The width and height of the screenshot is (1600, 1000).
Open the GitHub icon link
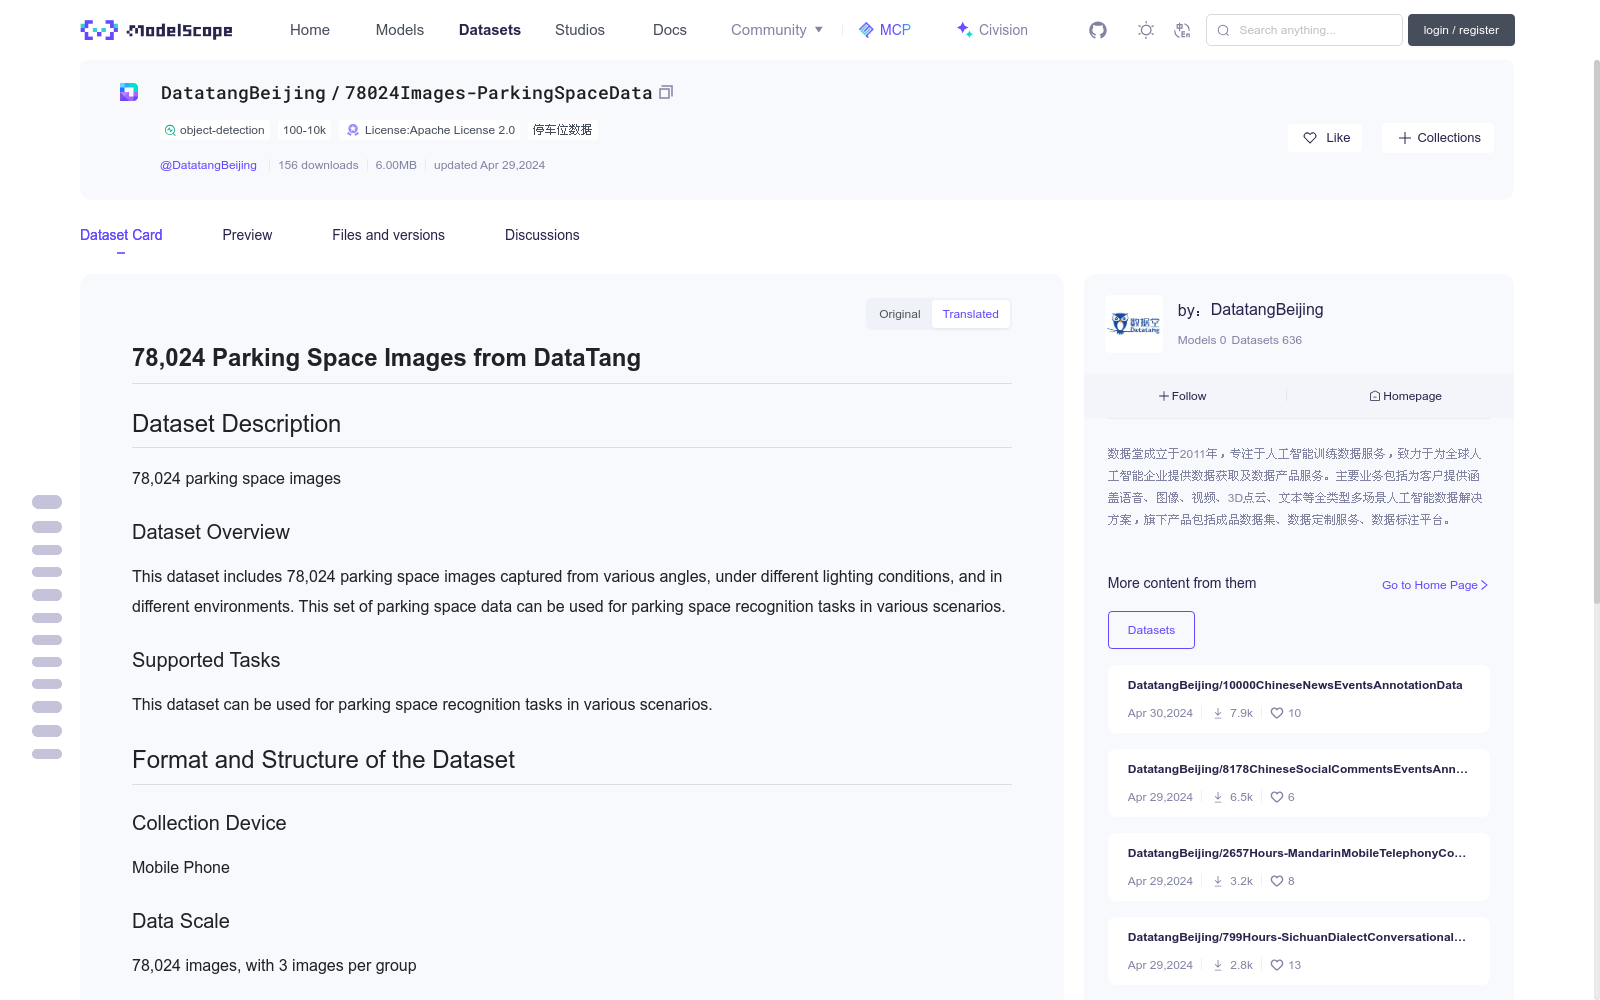(1098, 30)
